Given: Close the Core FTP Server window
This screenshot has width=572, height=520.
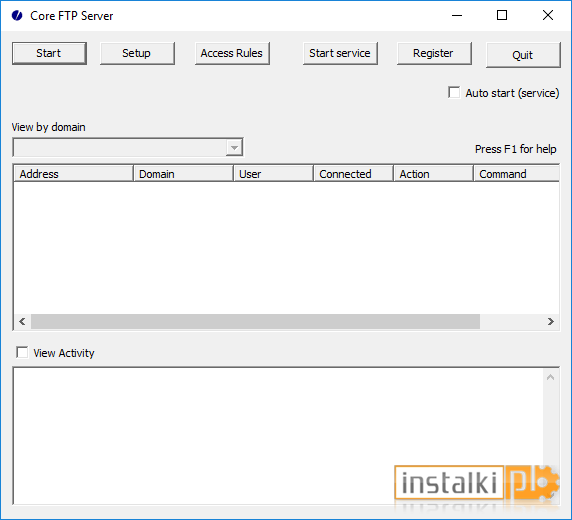Looking at the screenshot, I should click(548, 15).
